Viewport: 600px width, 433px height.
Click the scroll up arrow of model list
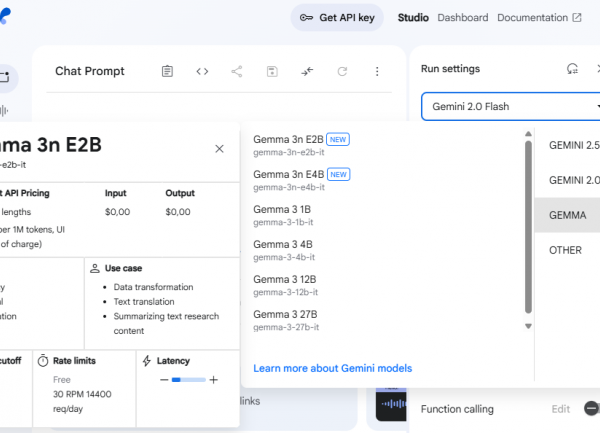[x=528, y=134]
